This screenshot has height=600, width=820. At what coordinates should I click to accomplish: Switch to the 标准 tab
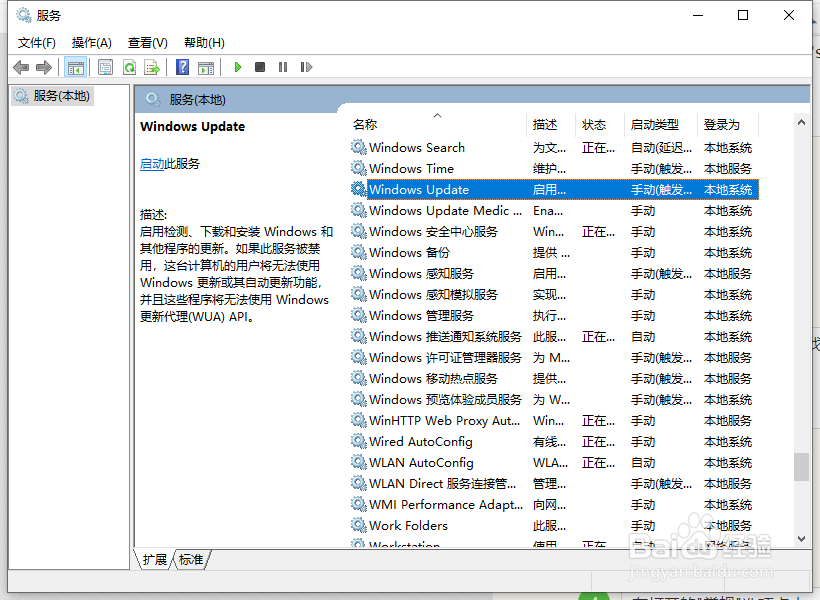click(191, 560)
